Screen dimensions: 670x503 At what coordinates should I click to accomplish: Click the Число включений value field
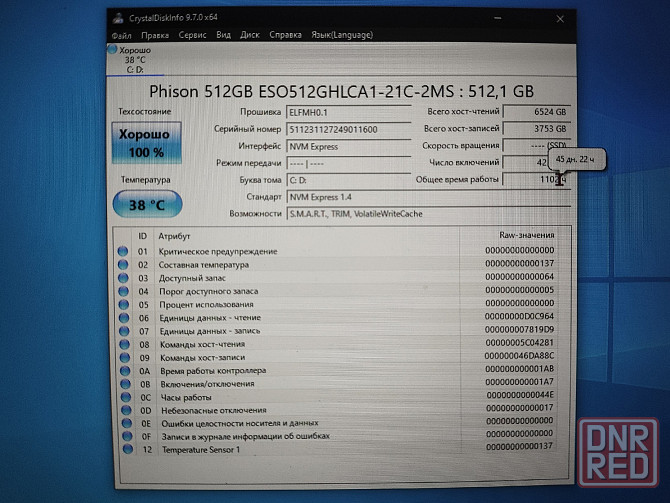526,162
